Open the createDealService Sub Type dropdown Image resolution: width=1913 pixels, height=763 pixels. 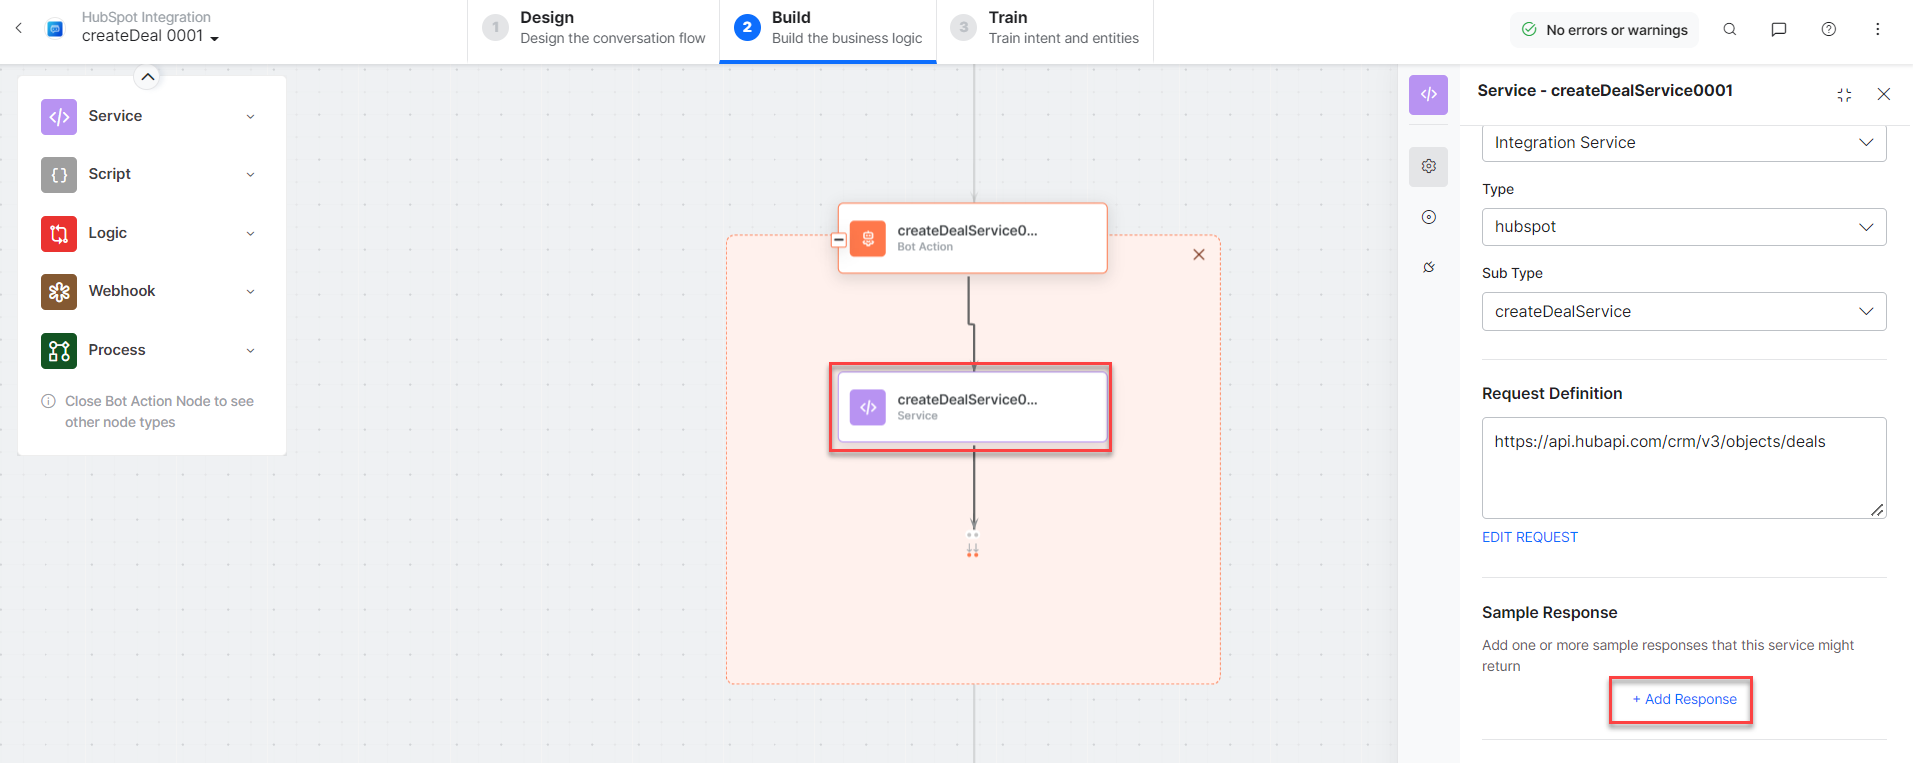click(x=1683, y=312)
